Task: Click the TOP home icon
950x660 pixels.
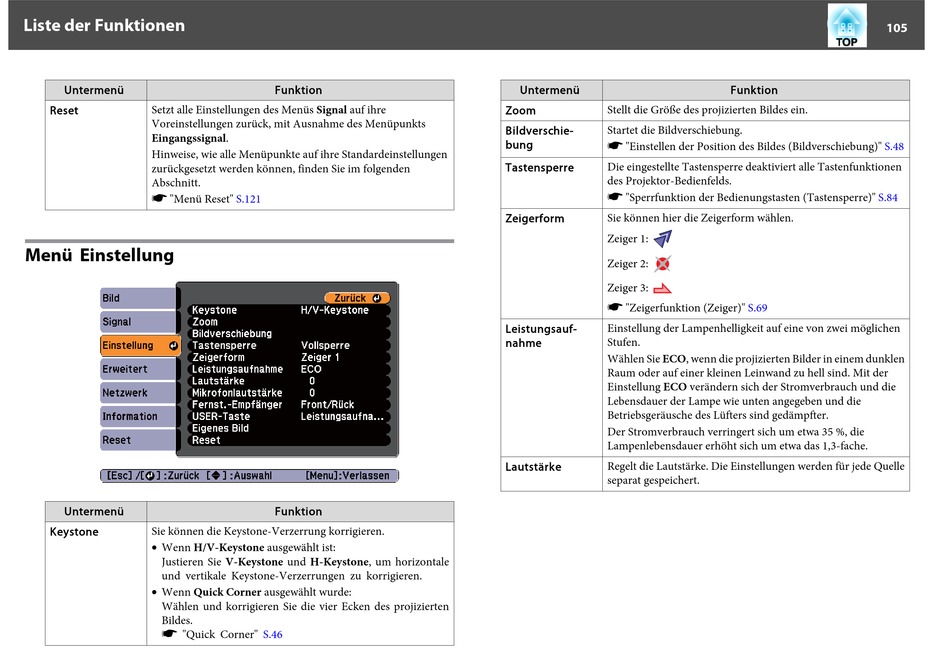Action: (x=846, y=25)
